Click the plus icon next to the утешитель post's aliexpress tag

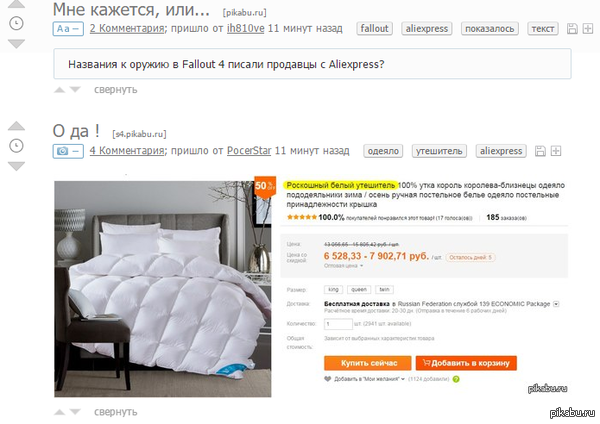coord(556,151)
